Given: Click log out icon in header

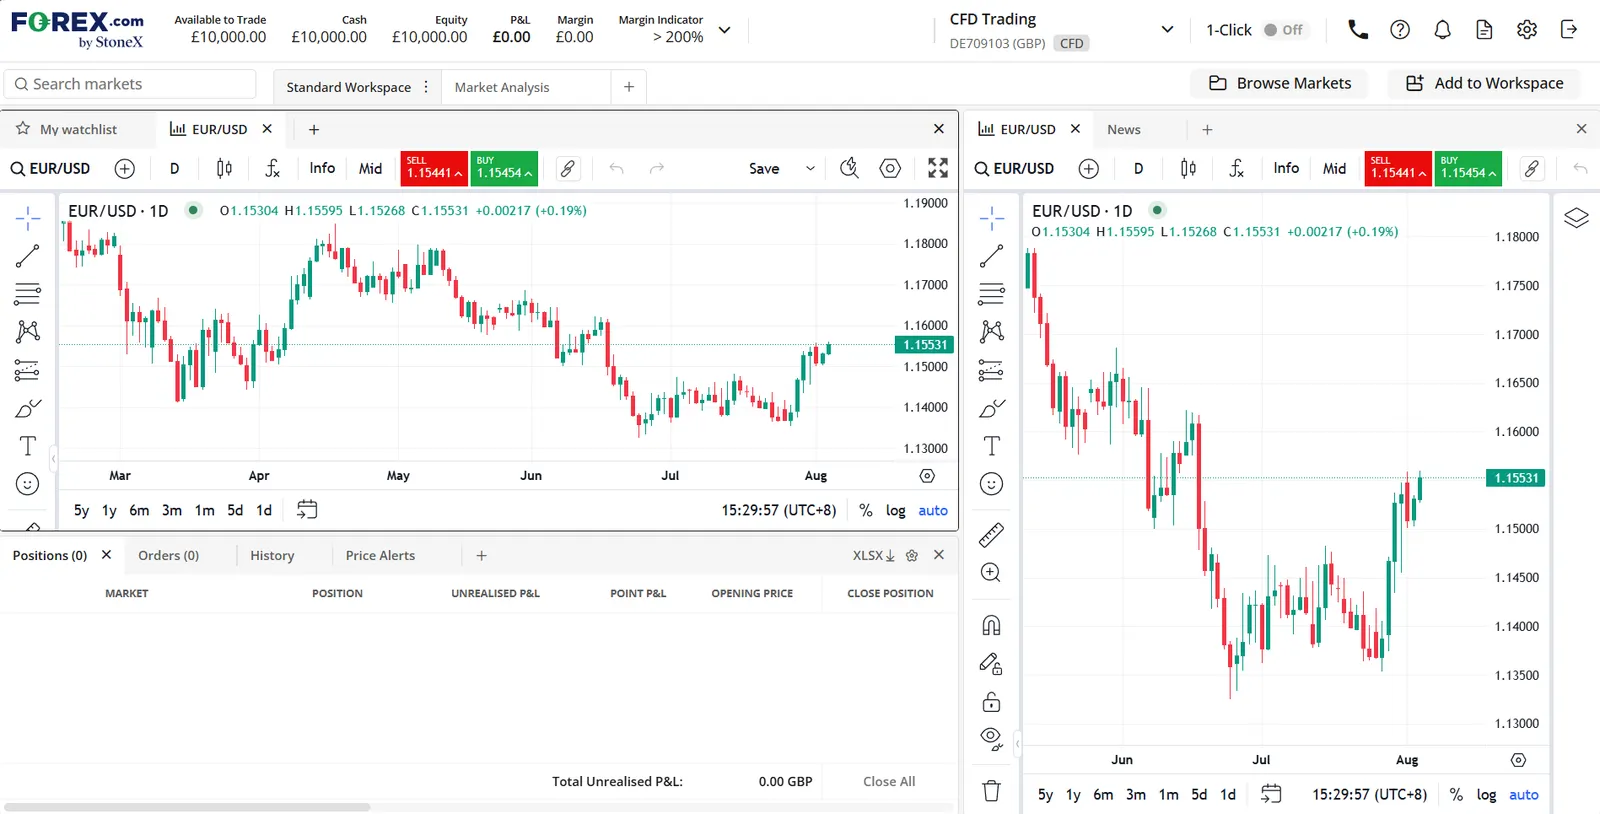Looking at the screenshot, I should pyautogui.click(x=1569, y=30).
